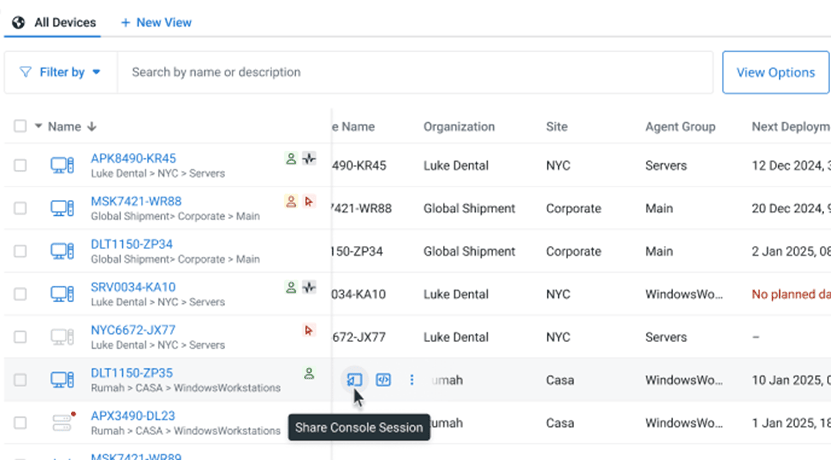The image size is (831, 460).
Task: Click the red cursor icon on NYC6672-JX77
Action: pos(309,330)
